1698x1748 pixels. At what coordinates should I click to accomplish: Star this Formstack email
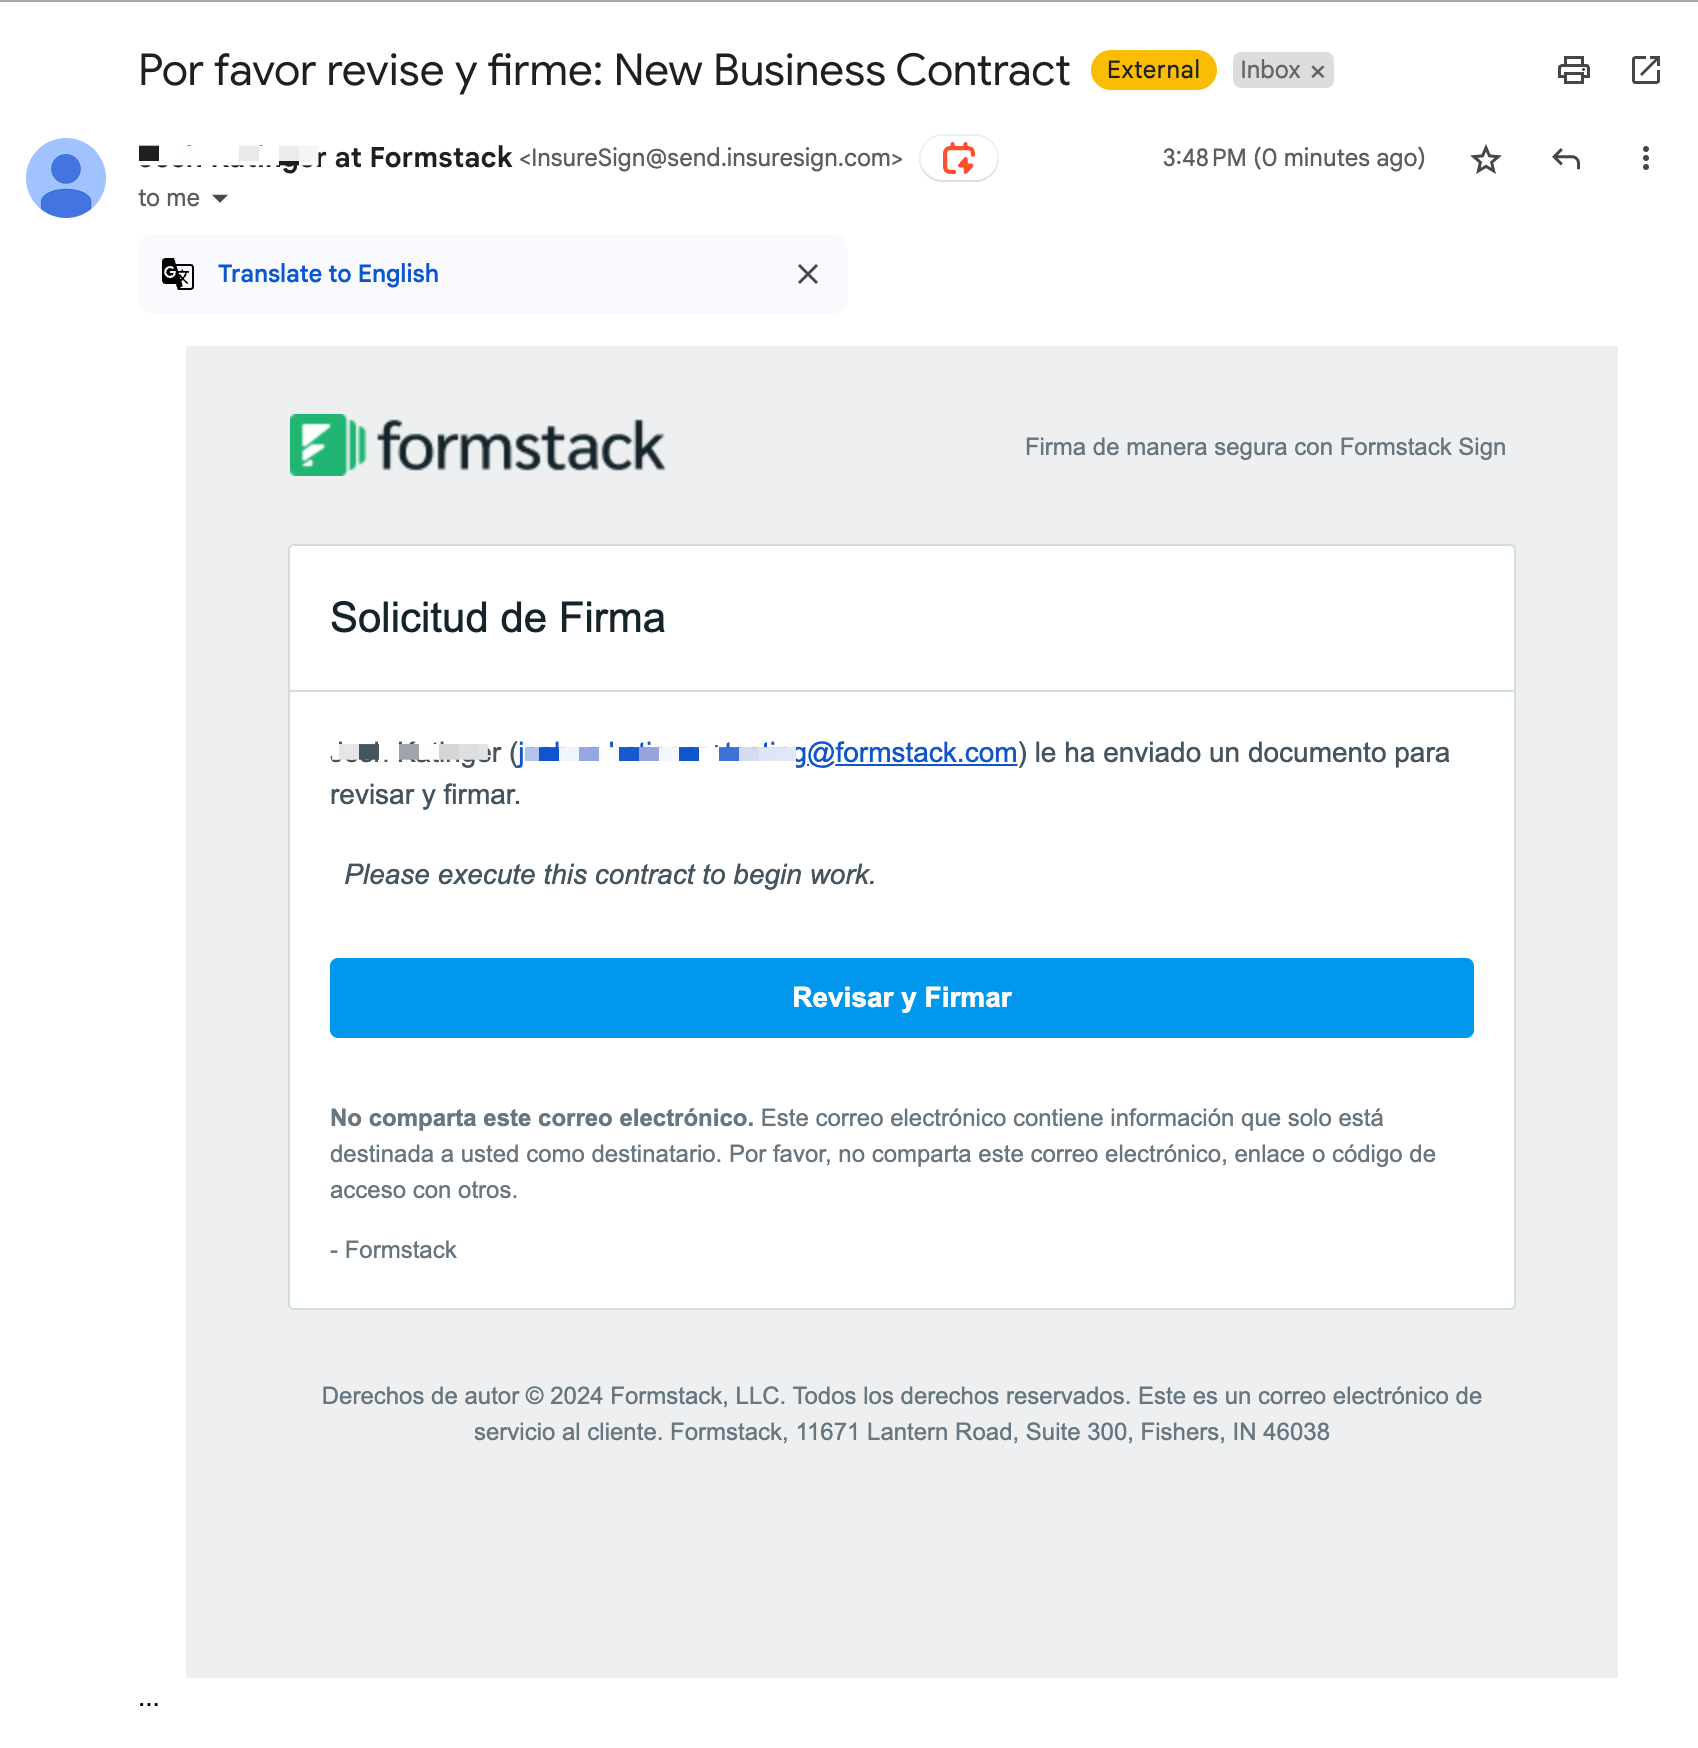click(1485, 159)
